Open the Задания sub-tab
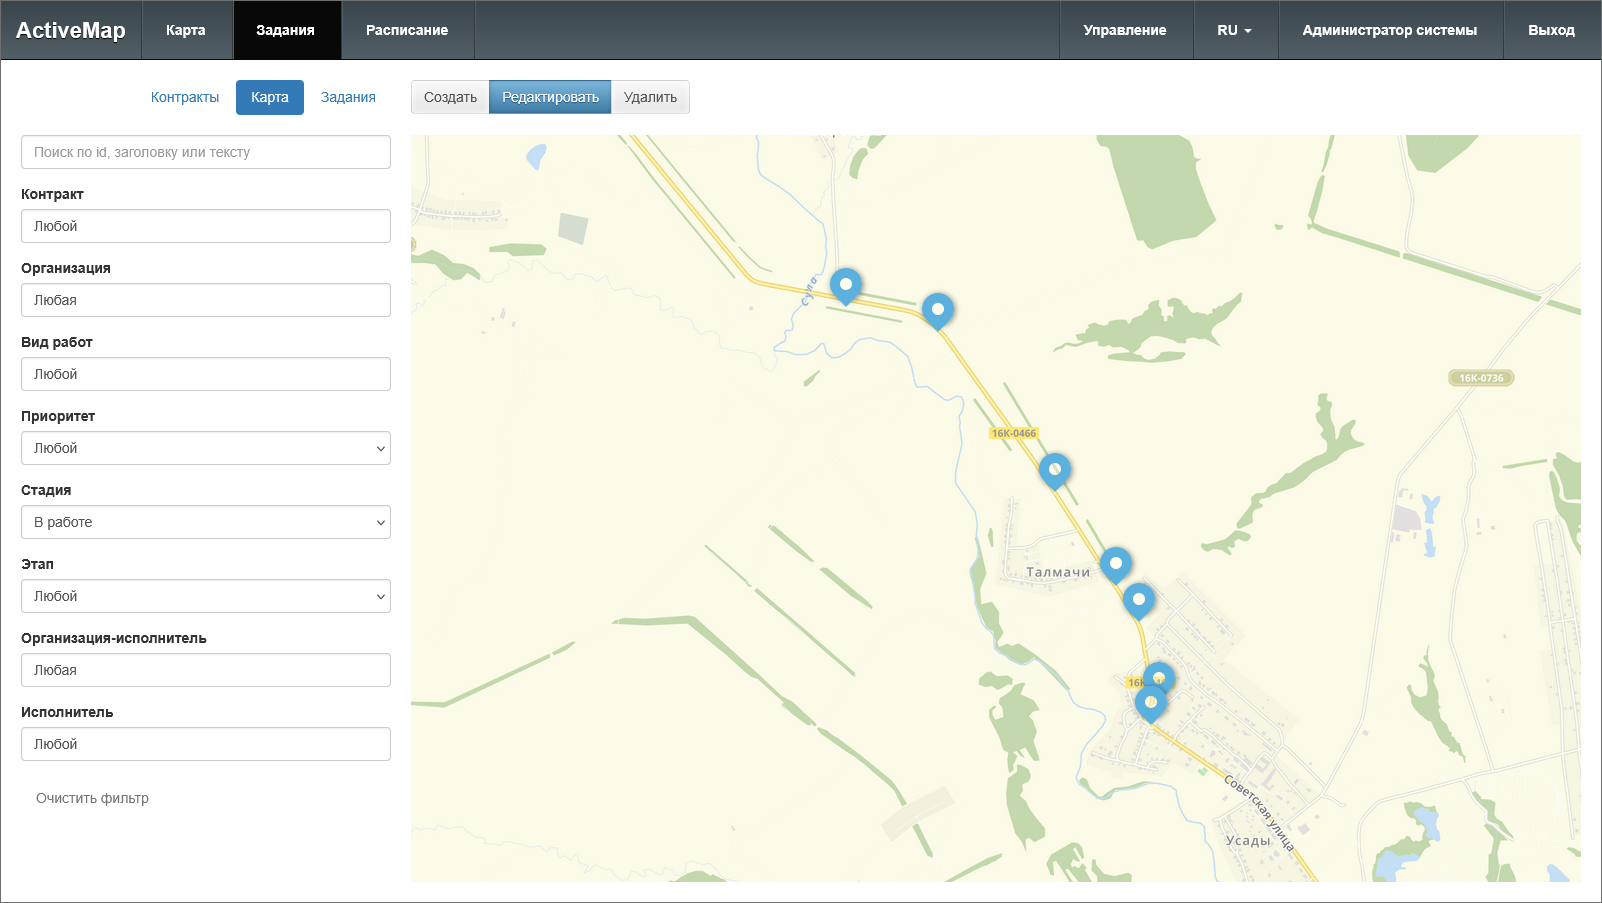Image resolution: width=1602 pixels, height=903 pixels. click(348, 97)
